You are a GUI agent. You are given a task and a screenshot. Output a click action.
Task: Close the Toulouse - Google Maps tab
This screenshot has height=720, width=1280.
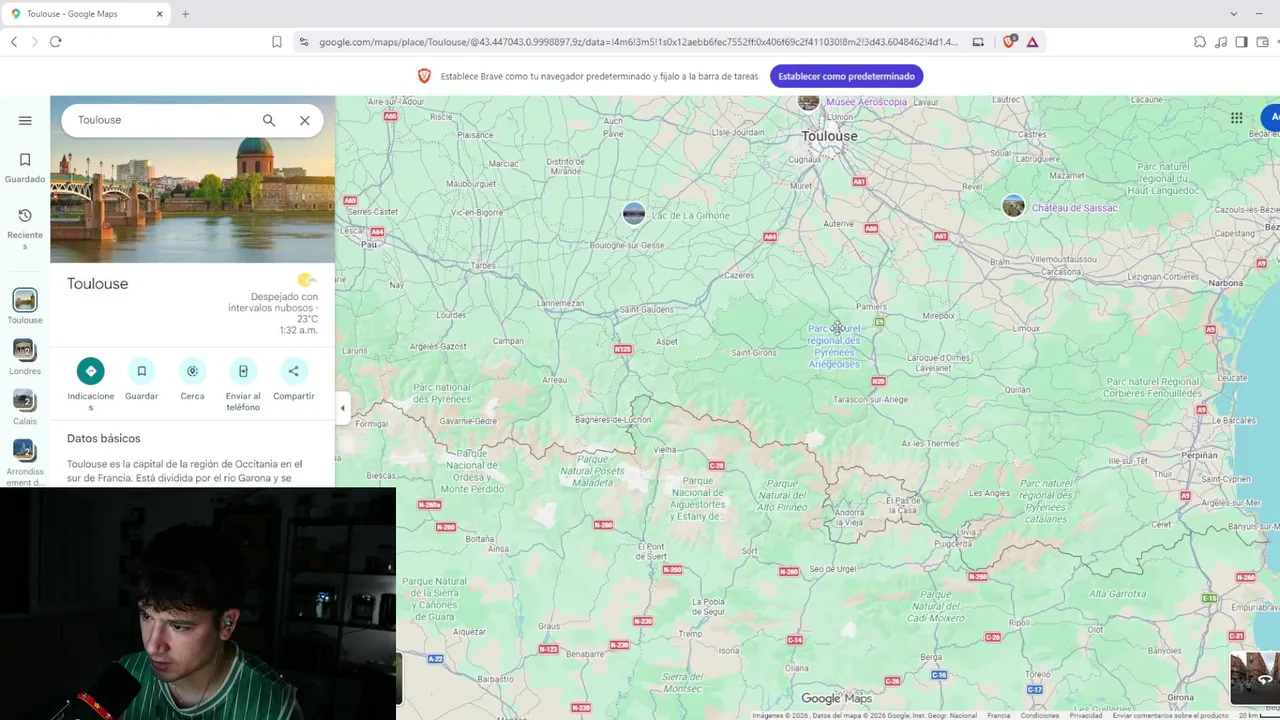click(160, 14)
